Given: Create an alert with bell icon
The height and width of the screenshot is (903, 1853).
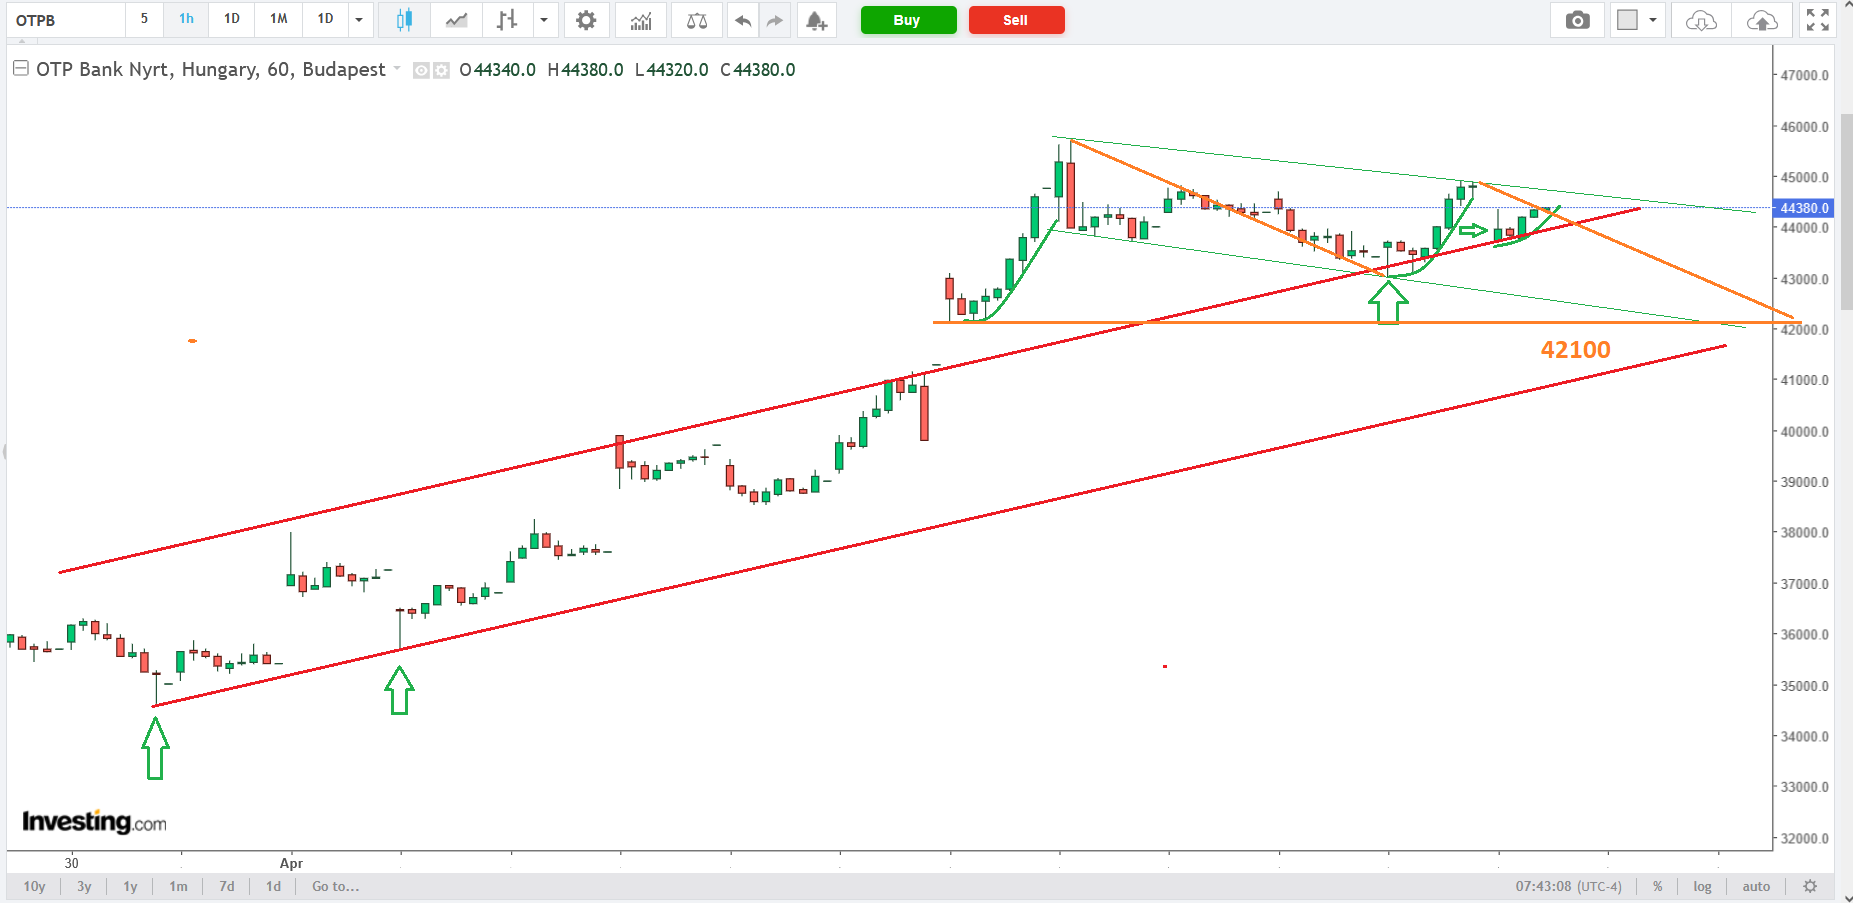Looking at the screenshot, I should [x=816, y=20].
